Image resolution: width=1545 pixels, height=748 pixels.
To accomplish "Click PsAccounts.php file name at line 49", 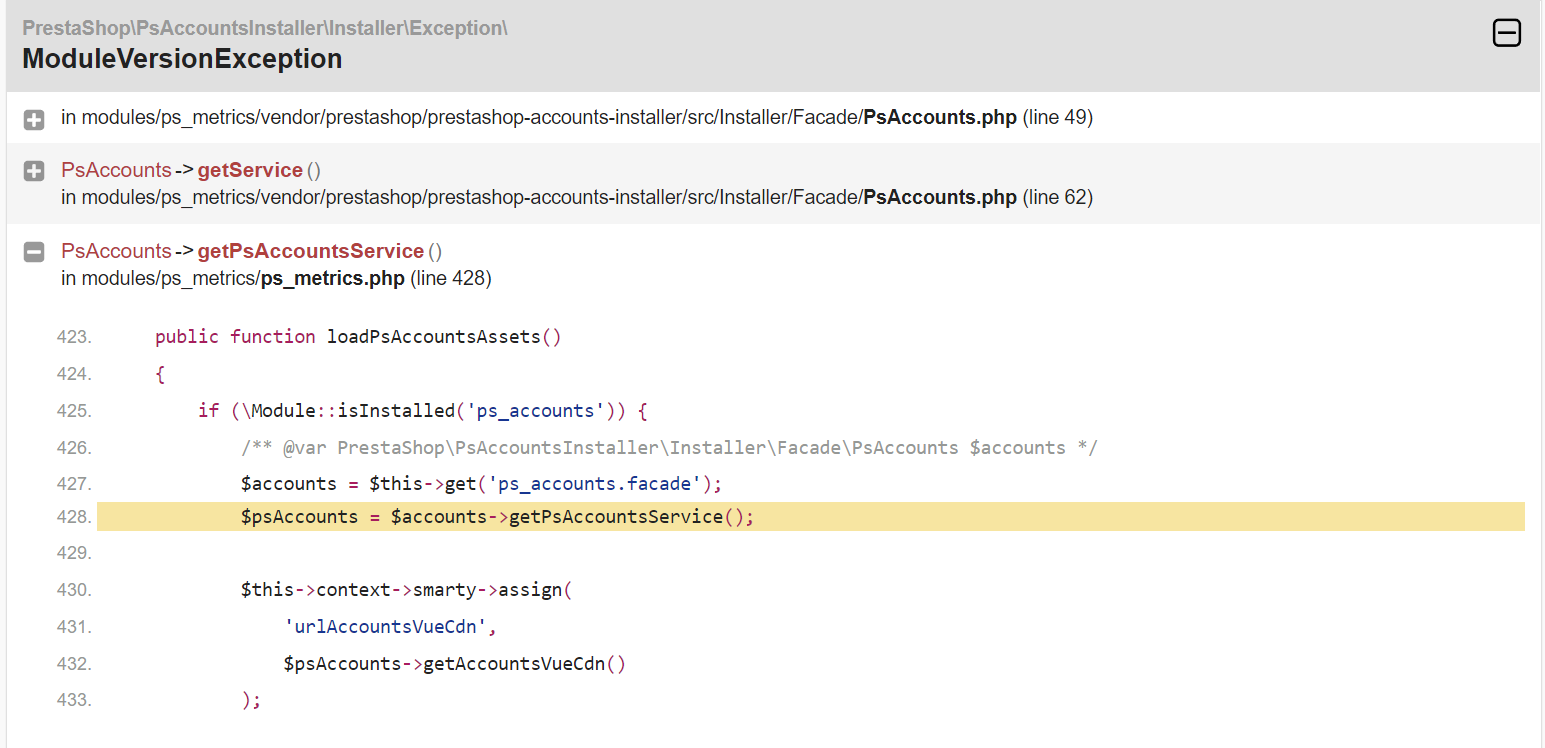I will (940, 117).
